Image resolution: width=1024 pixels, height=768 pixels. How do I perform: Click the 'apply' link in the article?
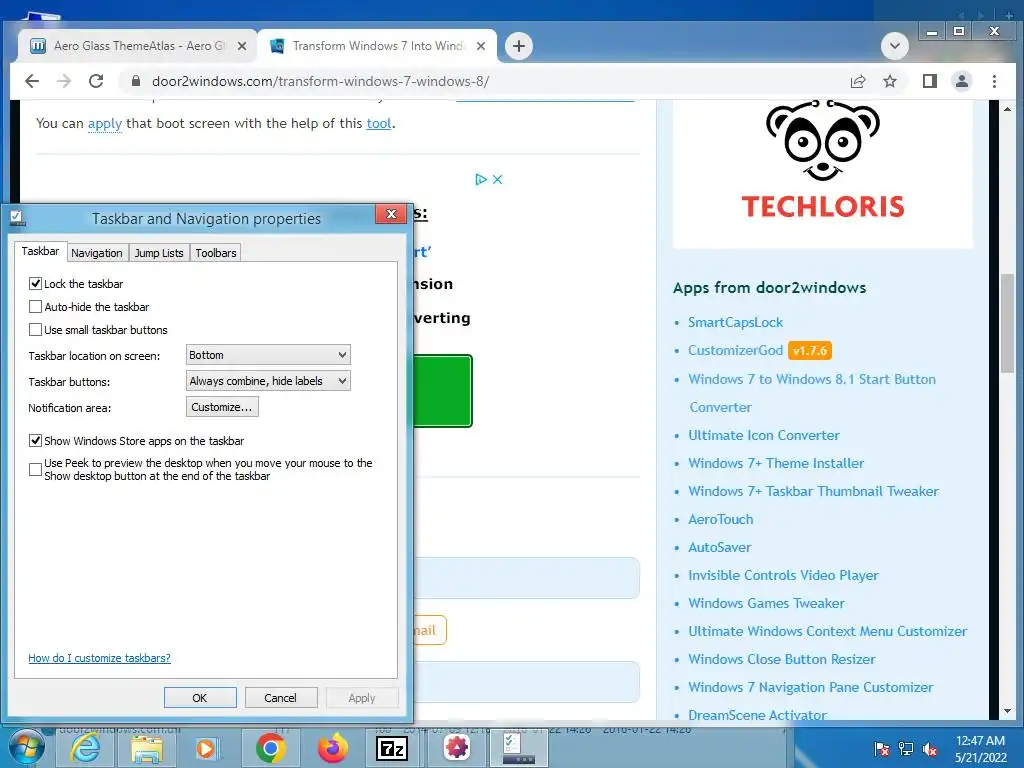(x=104, y=123)
